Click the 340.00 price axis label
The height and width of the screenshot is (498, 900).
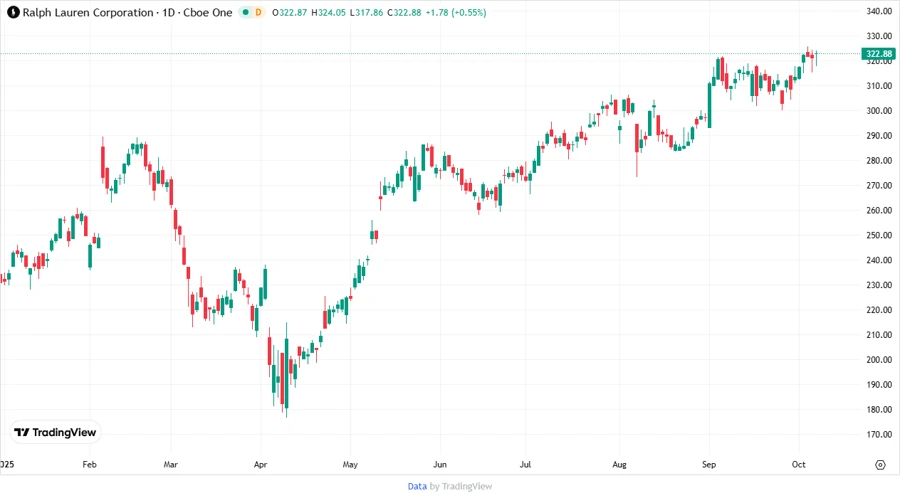[878, 12]
